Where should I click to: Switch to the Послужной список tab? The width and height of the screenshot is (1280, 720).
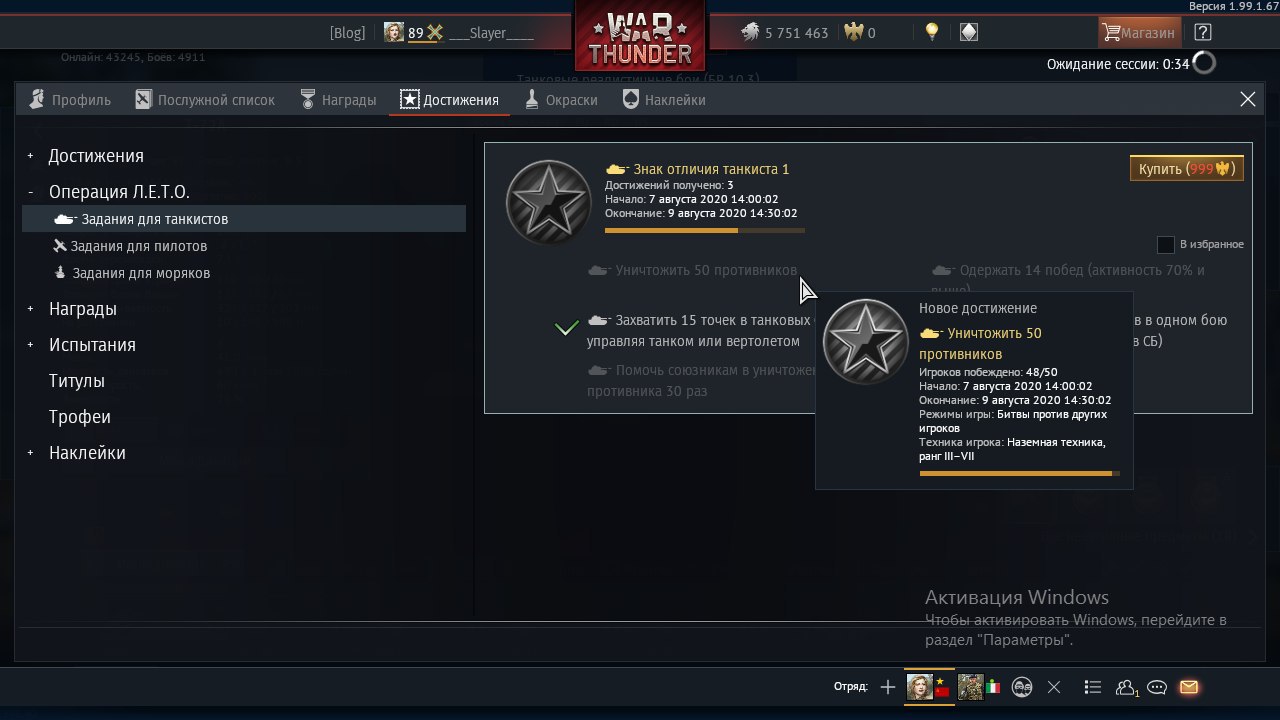(205, 100)
